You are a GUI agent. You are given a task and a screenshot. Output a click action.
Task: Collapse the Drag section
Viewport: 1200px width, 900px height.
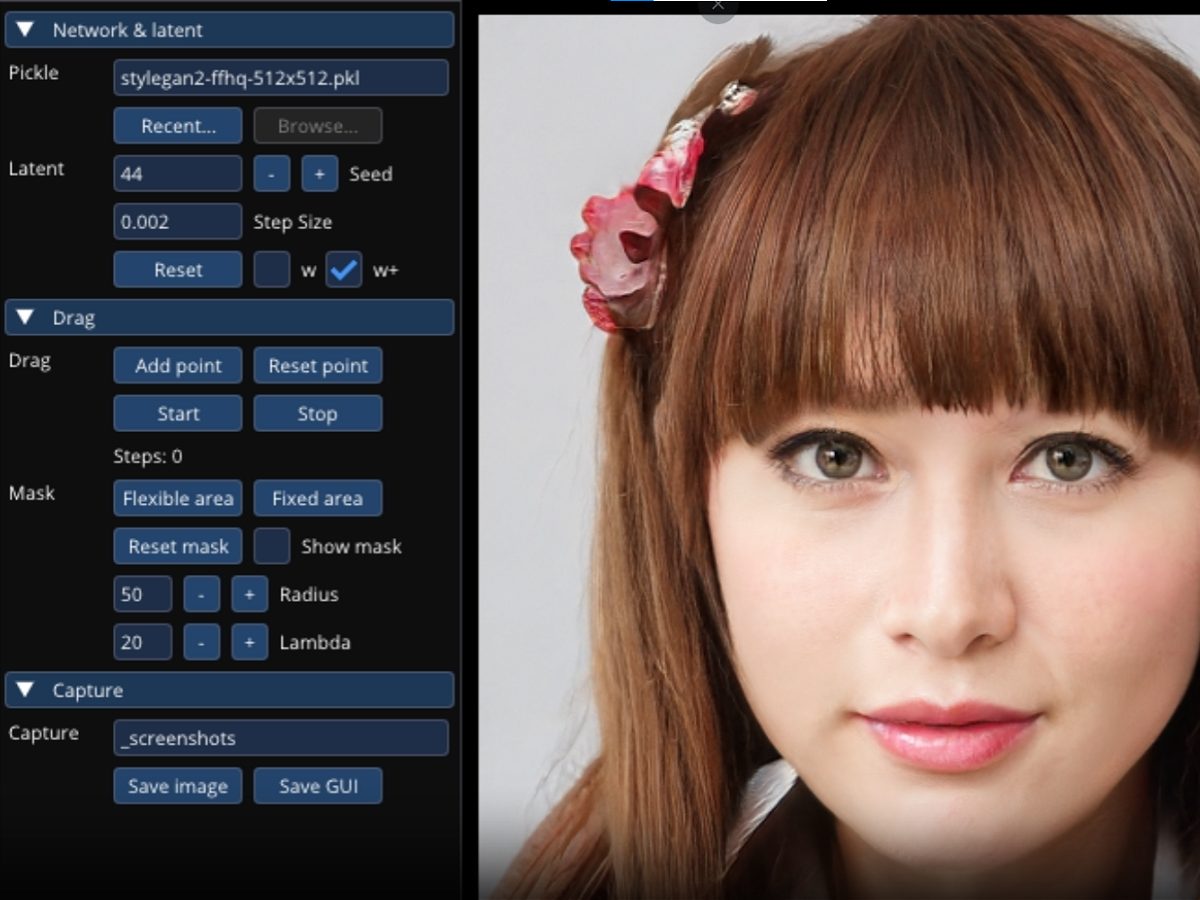click(26, 318)
